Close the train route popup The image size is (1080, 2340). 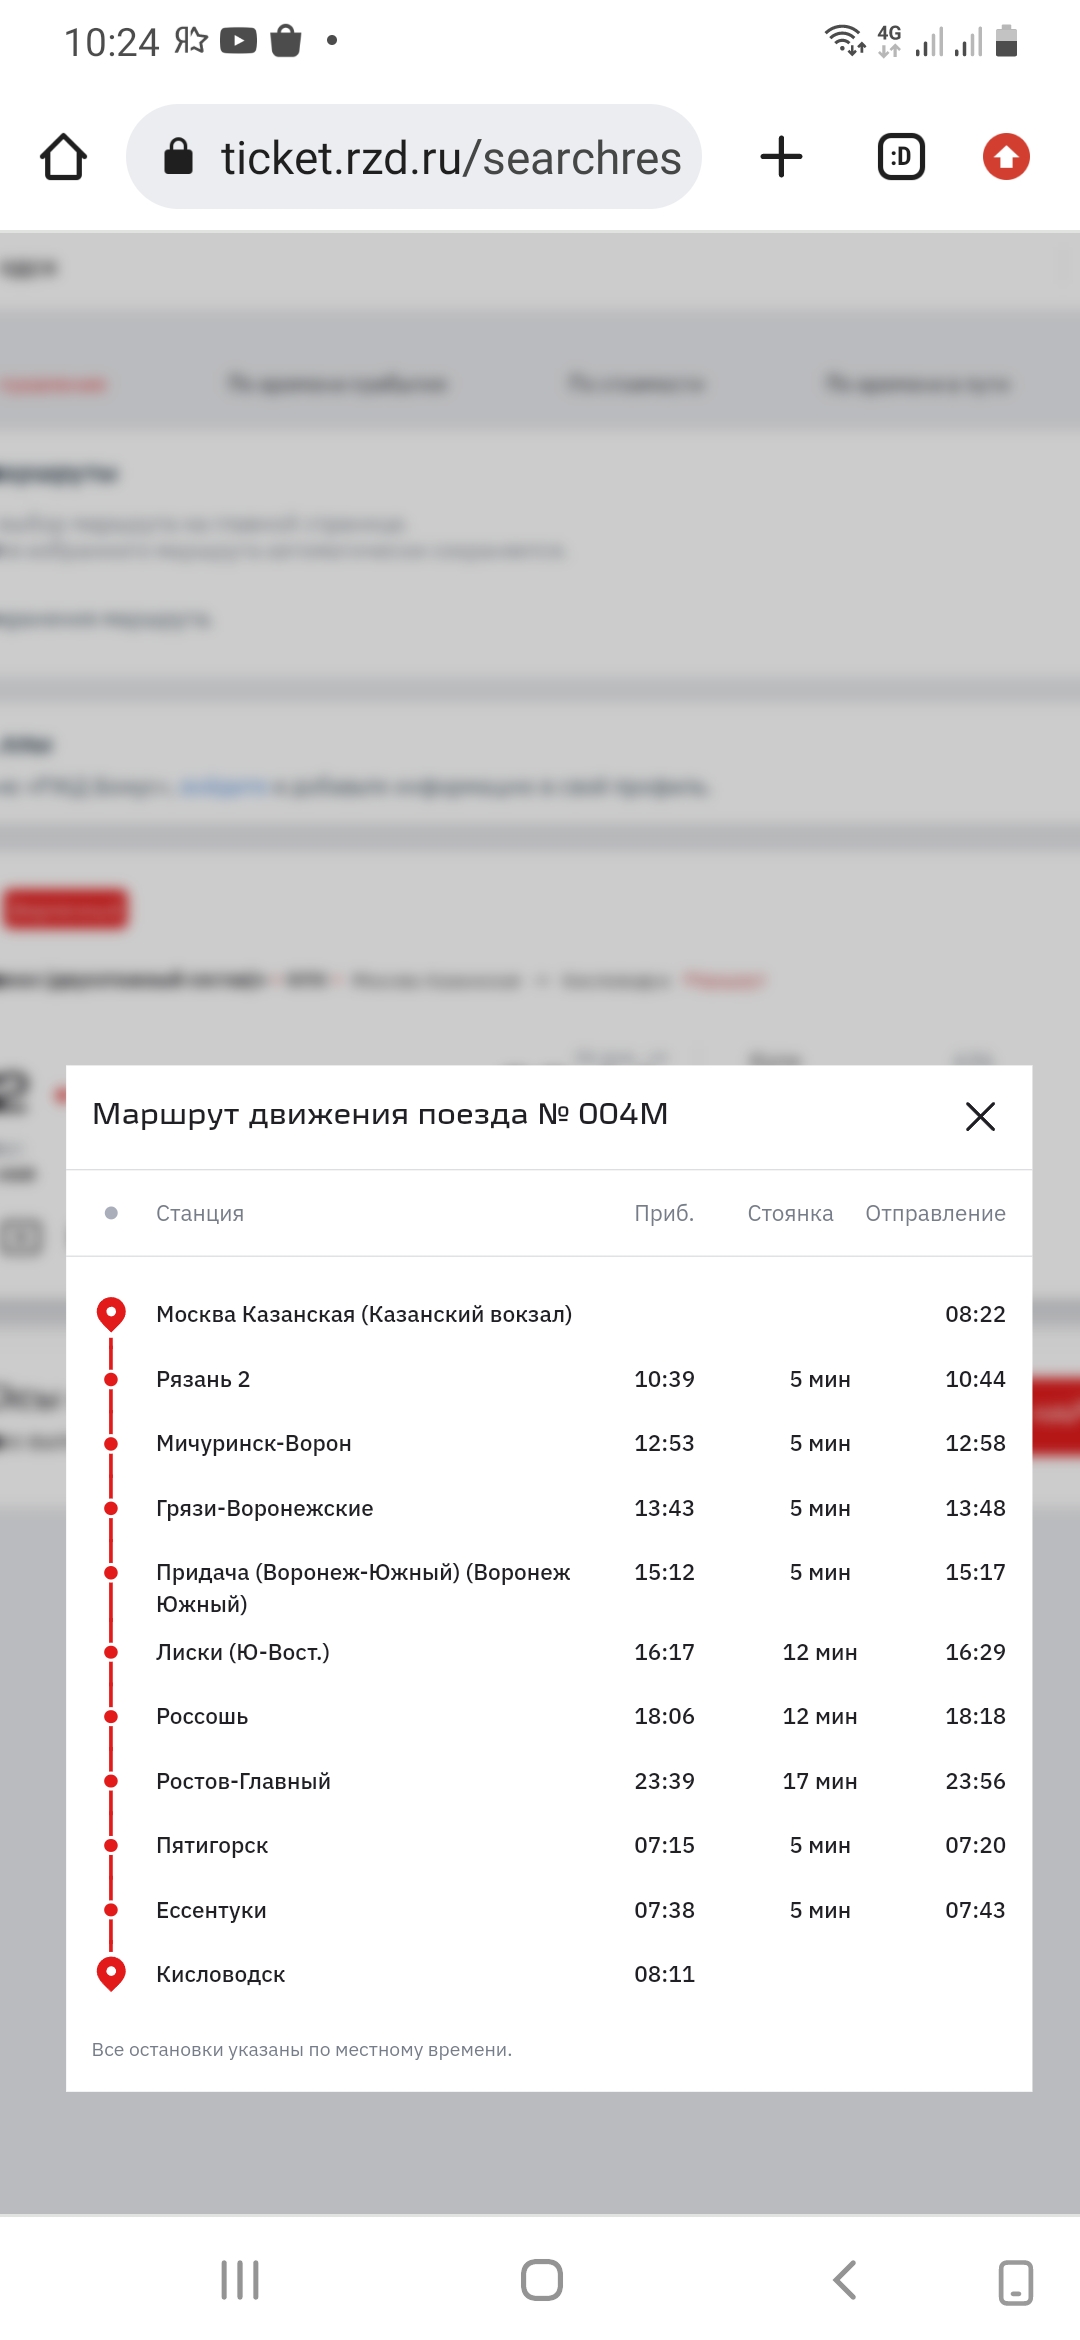[980, 1116]
